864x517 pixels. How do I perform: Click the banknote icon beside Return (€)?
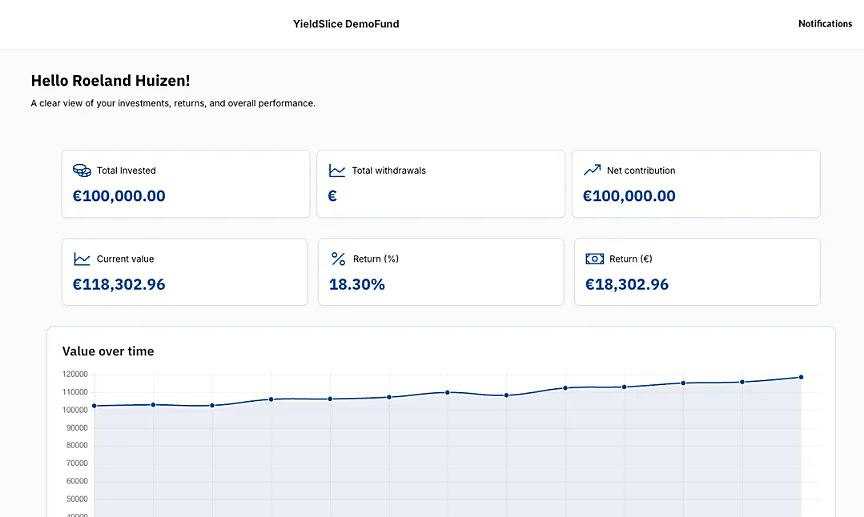[x=595, y=258]
